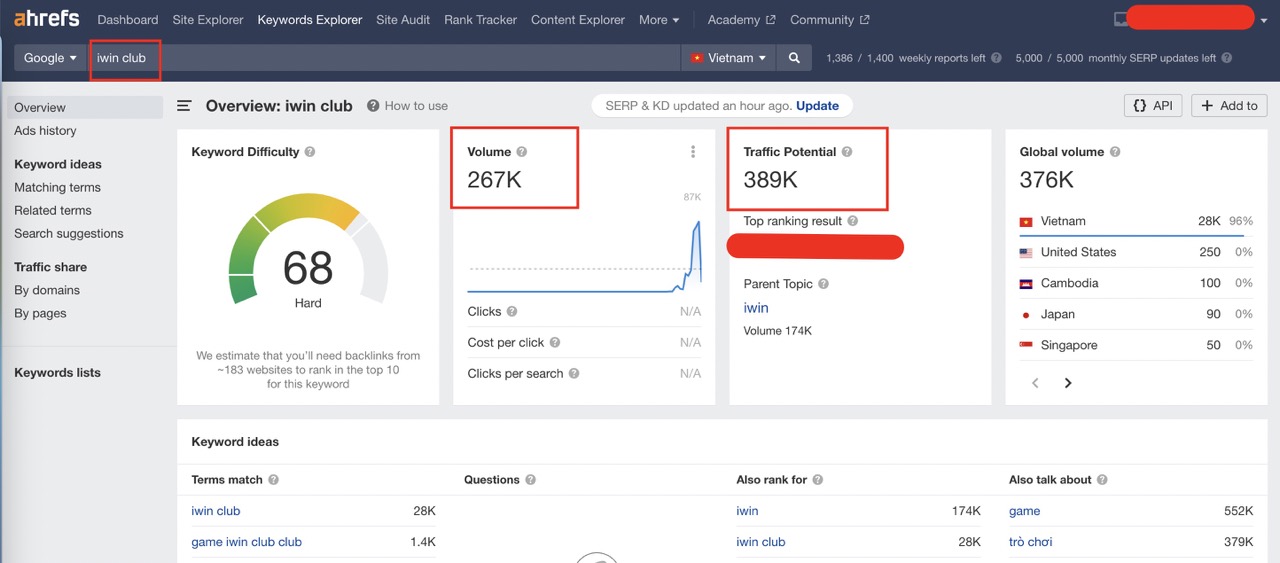Click the How to use help link
Image resolution: width=1280 pixels, height=563 pixels.
(407, 106)
